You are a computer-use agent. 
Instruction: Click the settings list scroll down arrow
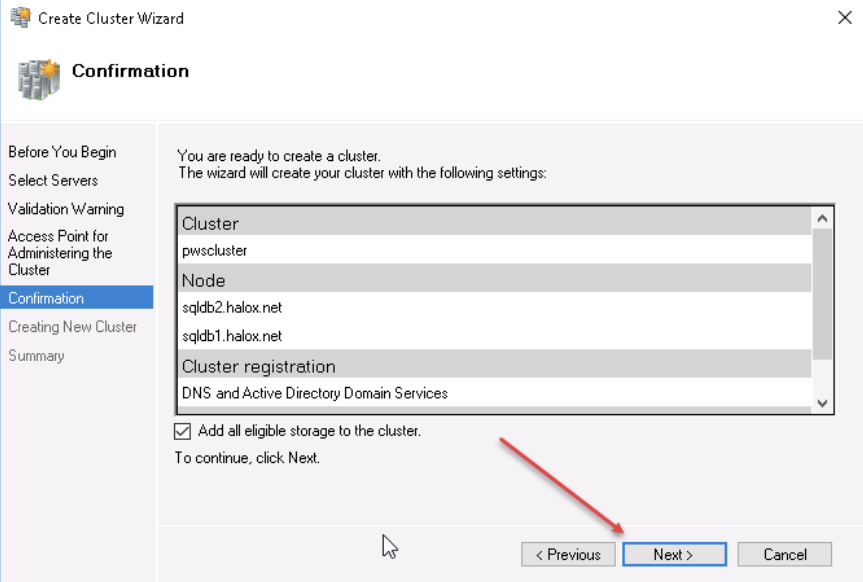pyautogui.click(x=822, y=403)
